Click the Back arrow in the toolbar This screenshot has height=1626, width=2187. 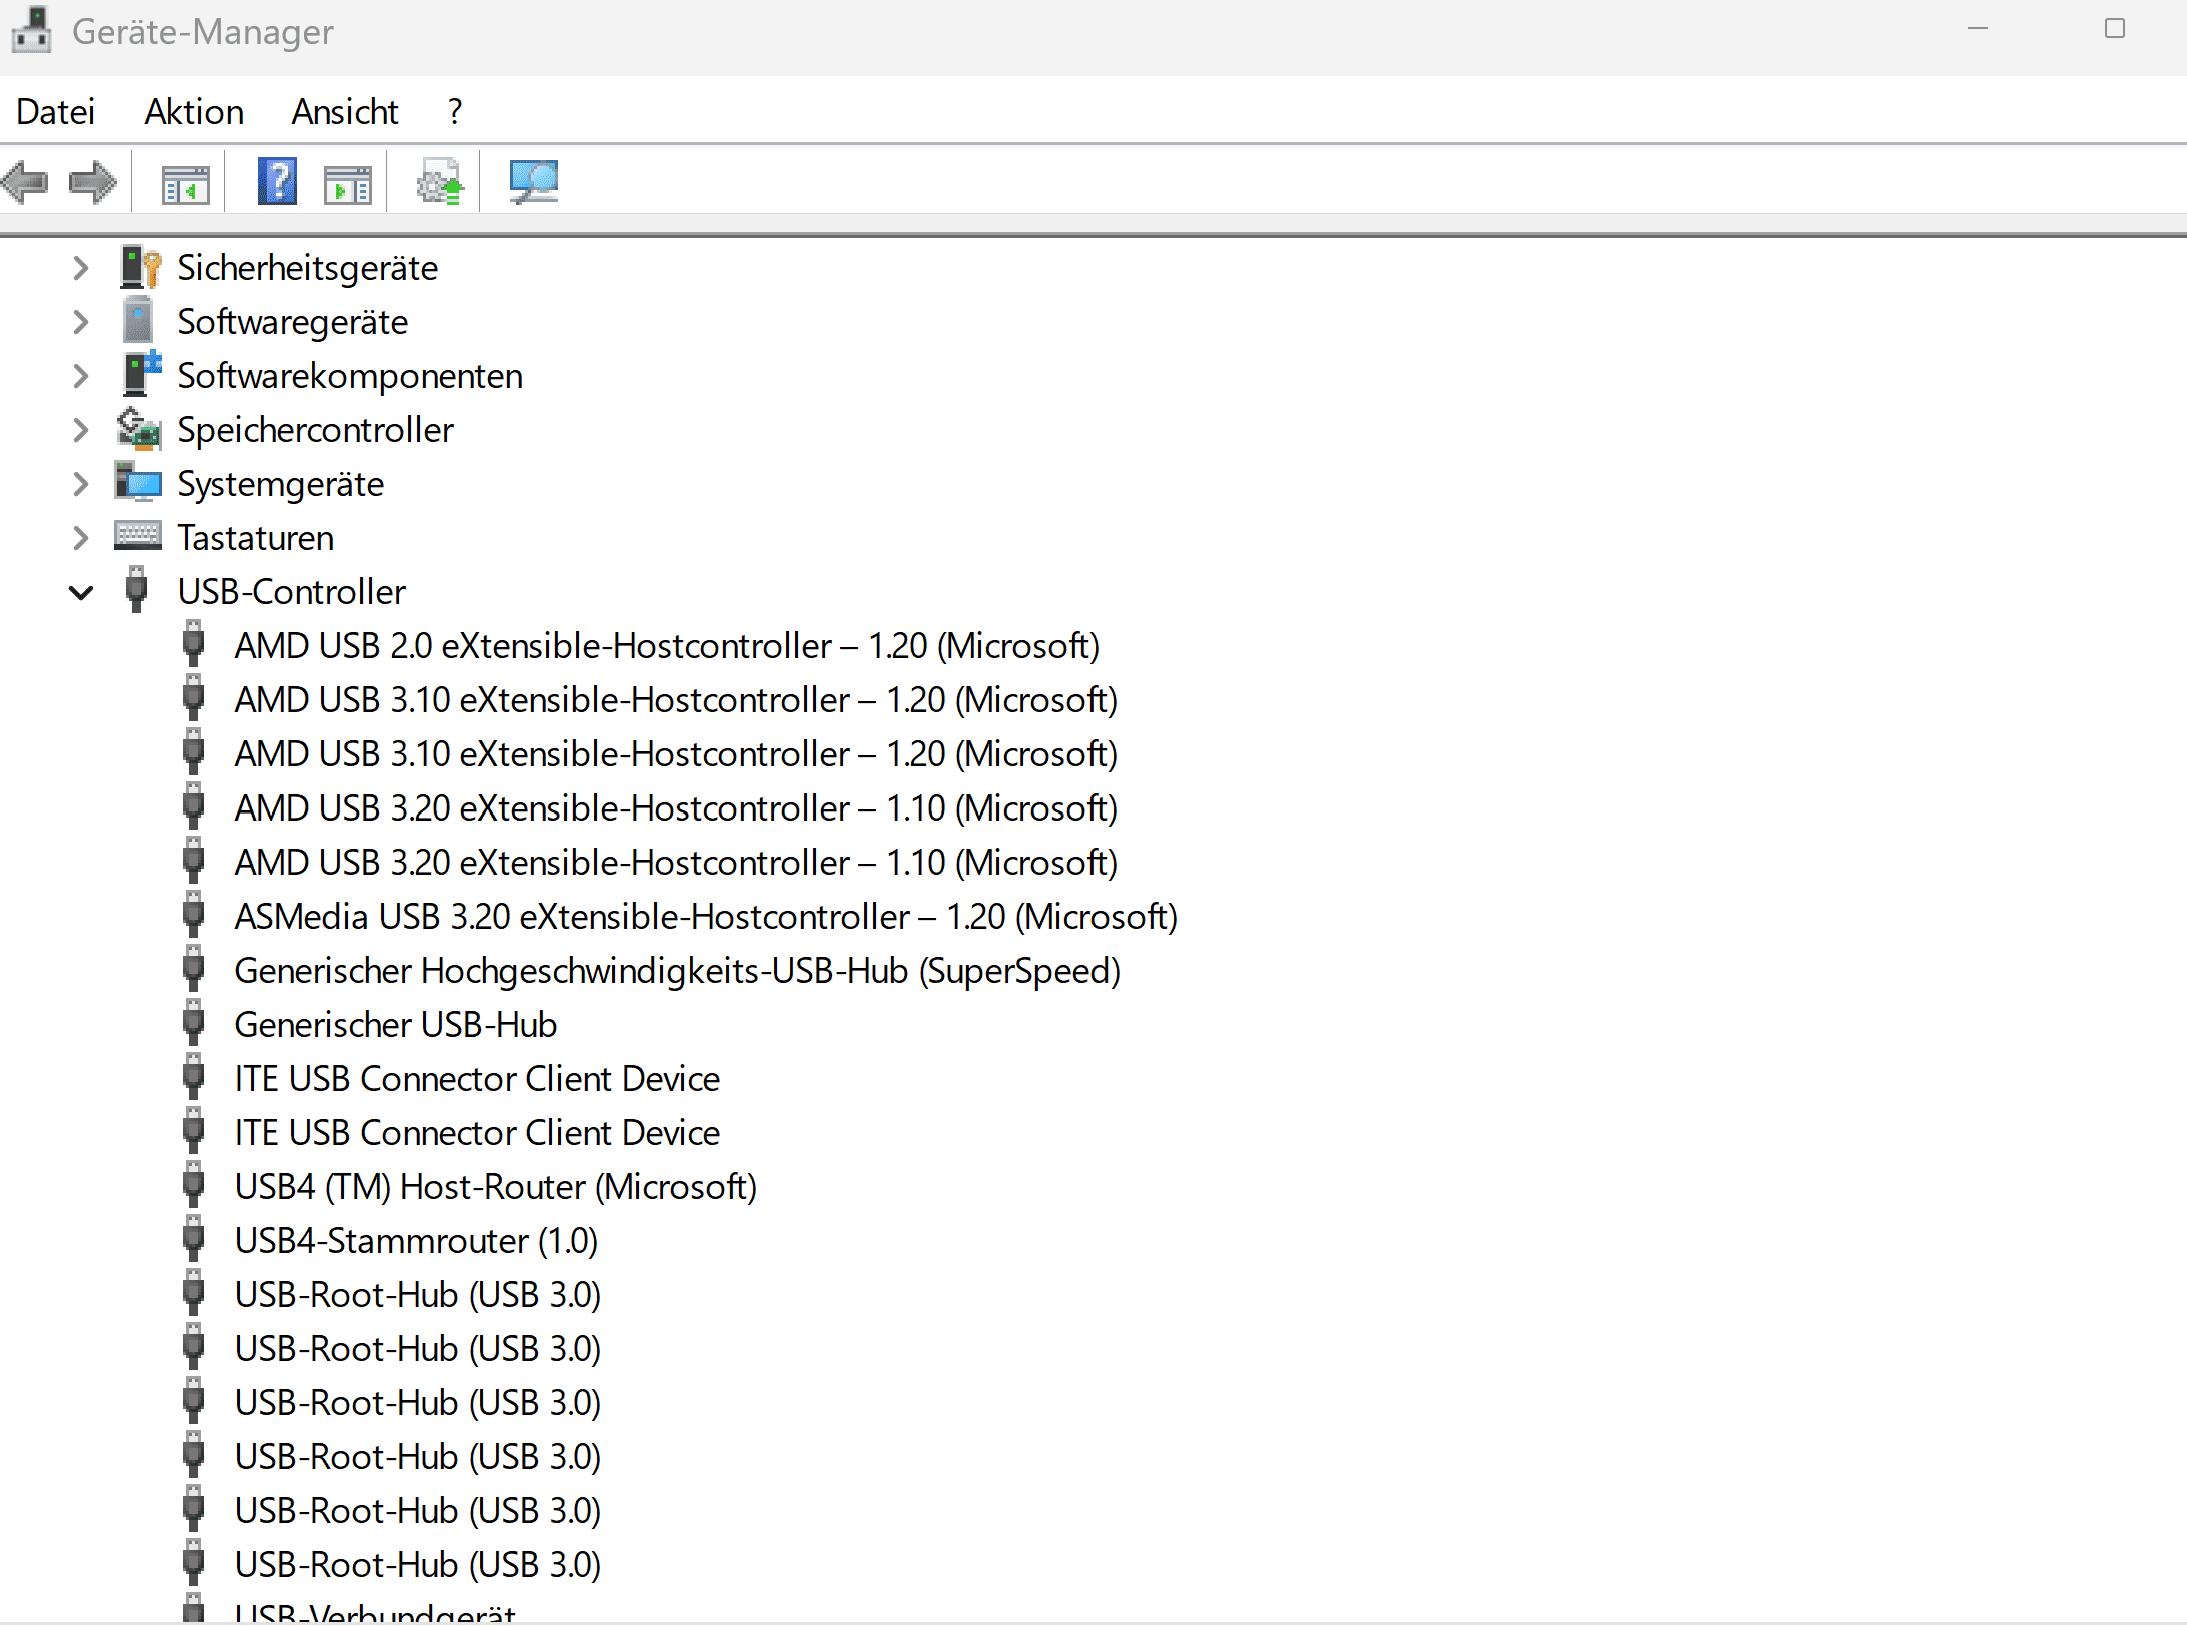[25, 182]
